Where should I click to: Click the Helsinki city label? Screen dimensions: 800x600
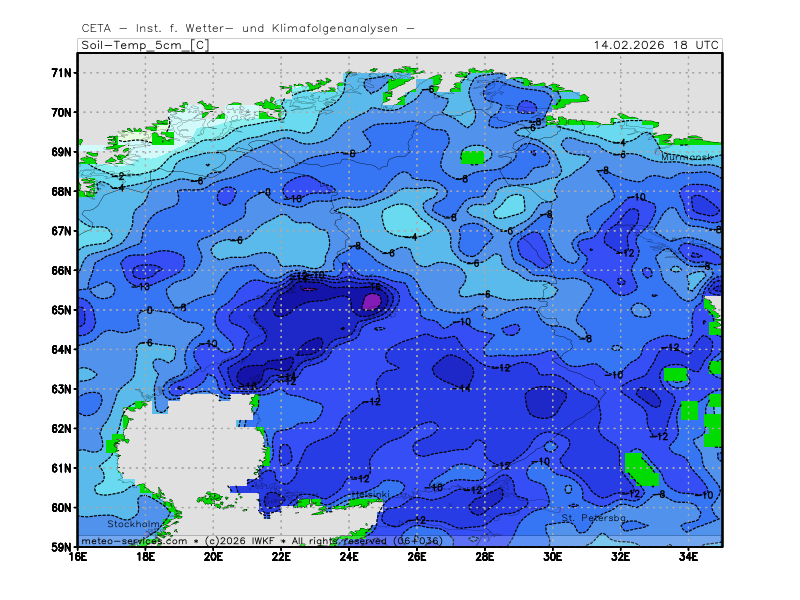[x=369, y=495]
